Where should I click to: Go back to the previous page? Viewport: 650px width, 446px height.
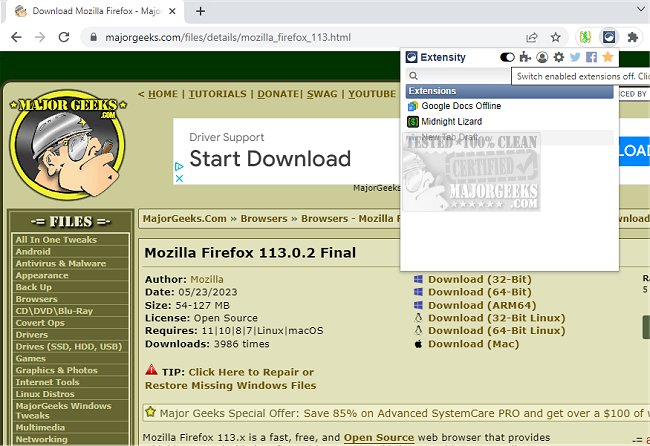16,37
